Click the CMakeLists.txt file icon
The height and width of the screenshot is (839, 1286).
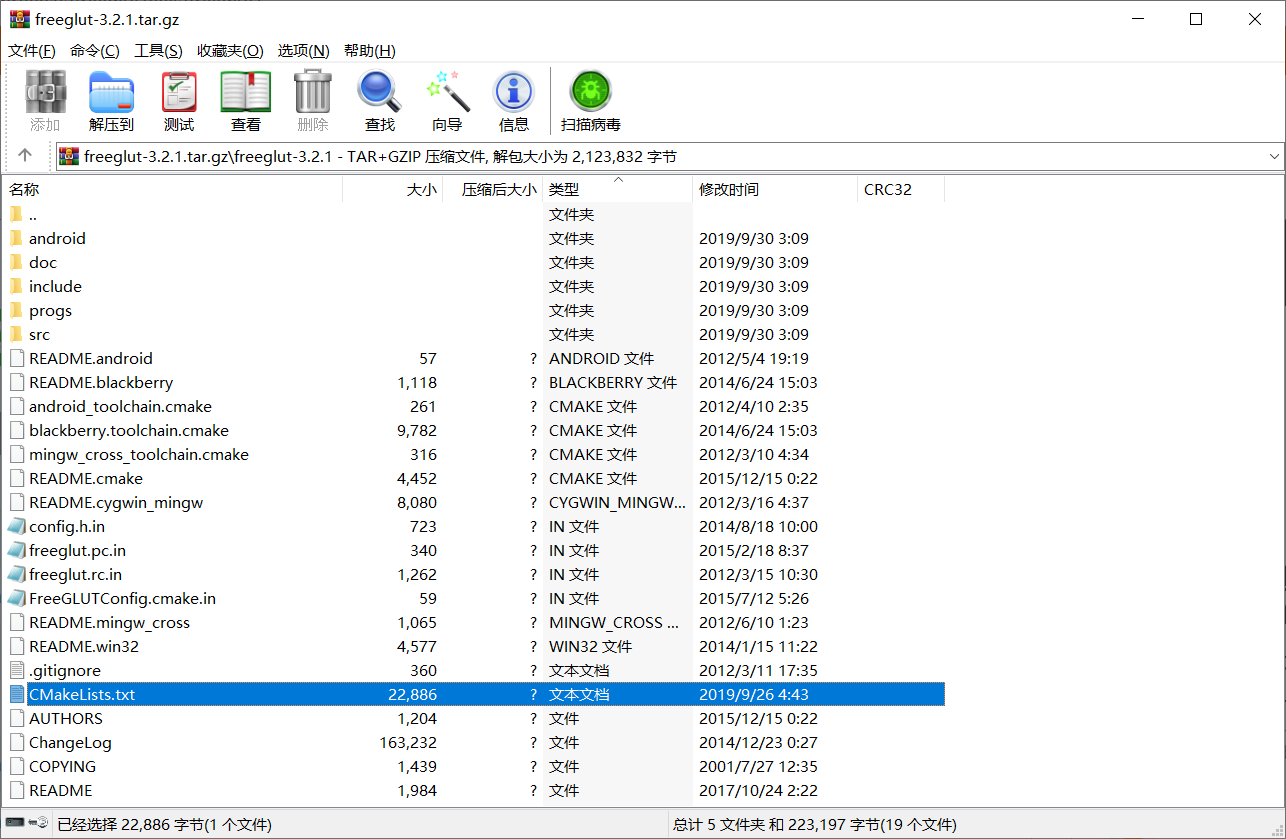16,694
